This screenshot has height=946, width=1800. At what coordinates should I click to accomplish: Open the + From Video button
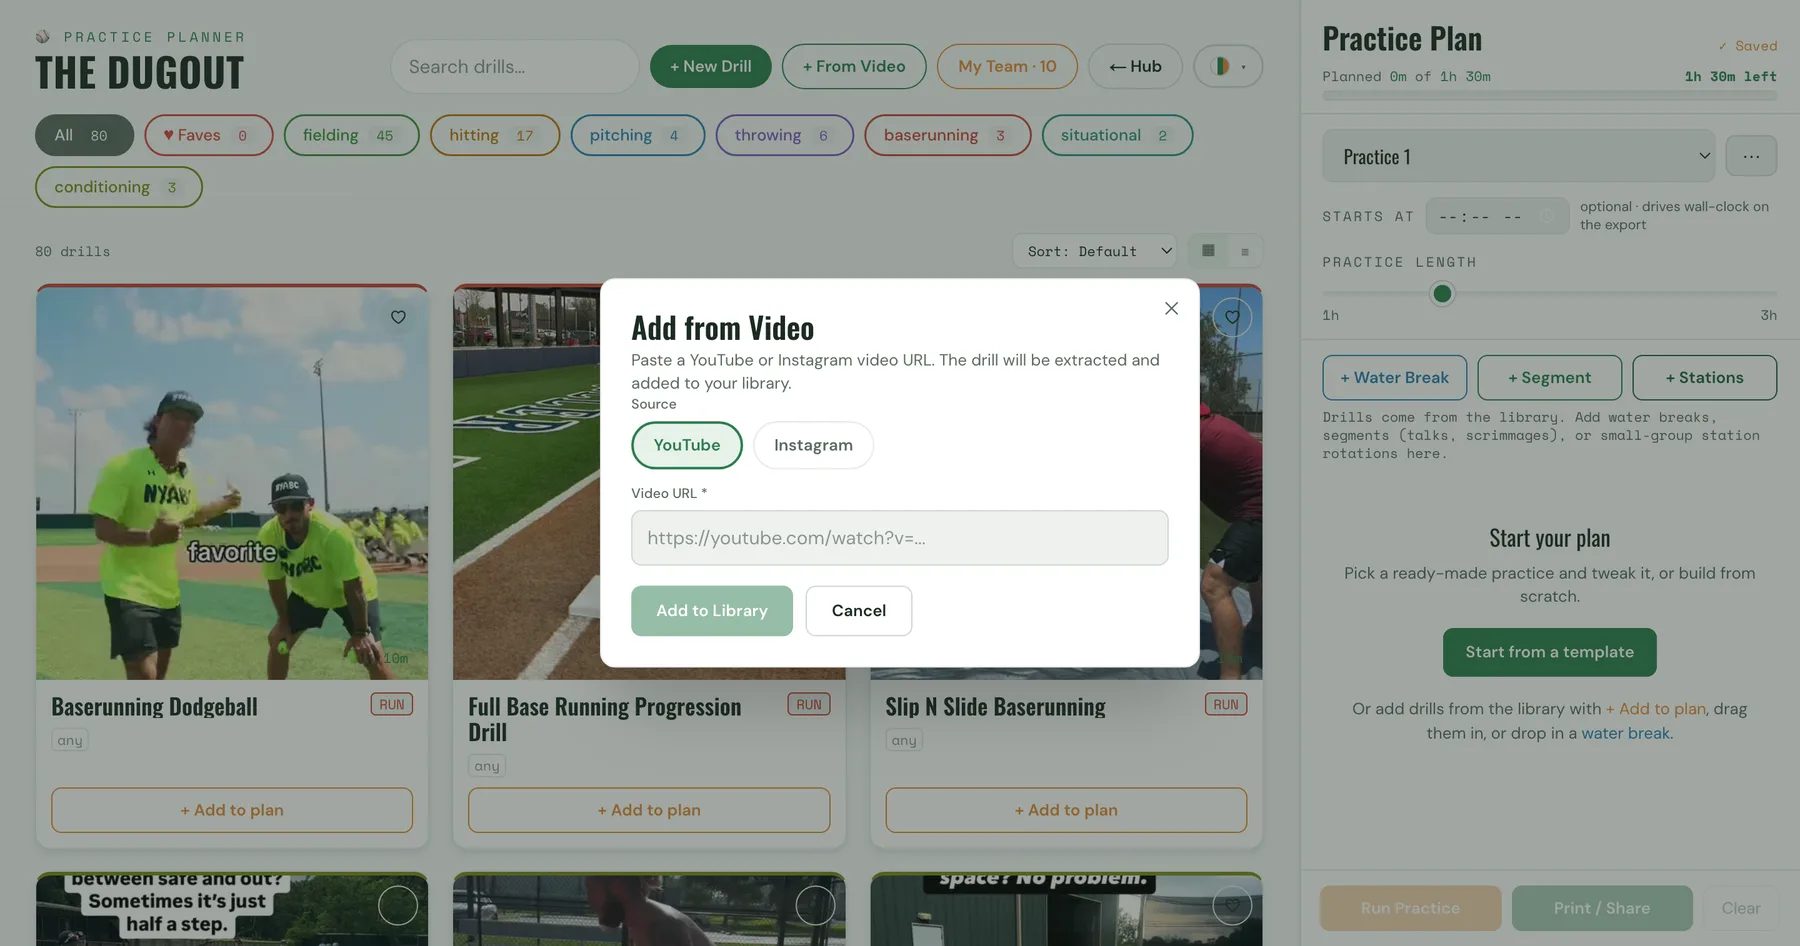[854, 66]
